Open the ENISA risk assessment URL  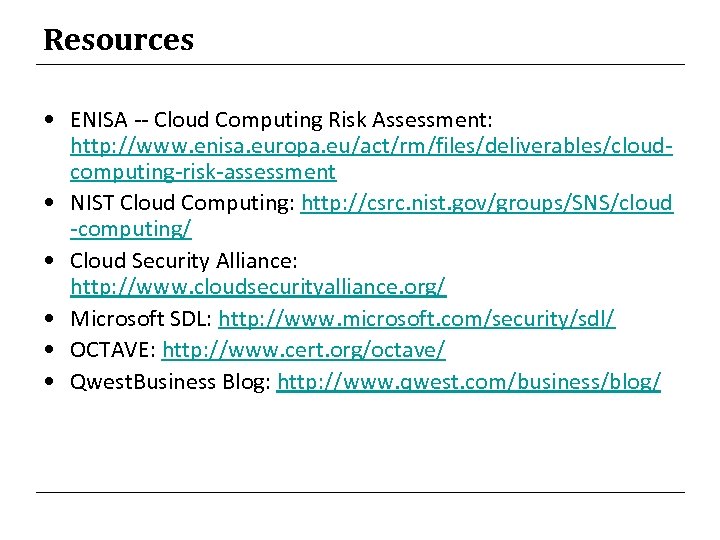370,148
